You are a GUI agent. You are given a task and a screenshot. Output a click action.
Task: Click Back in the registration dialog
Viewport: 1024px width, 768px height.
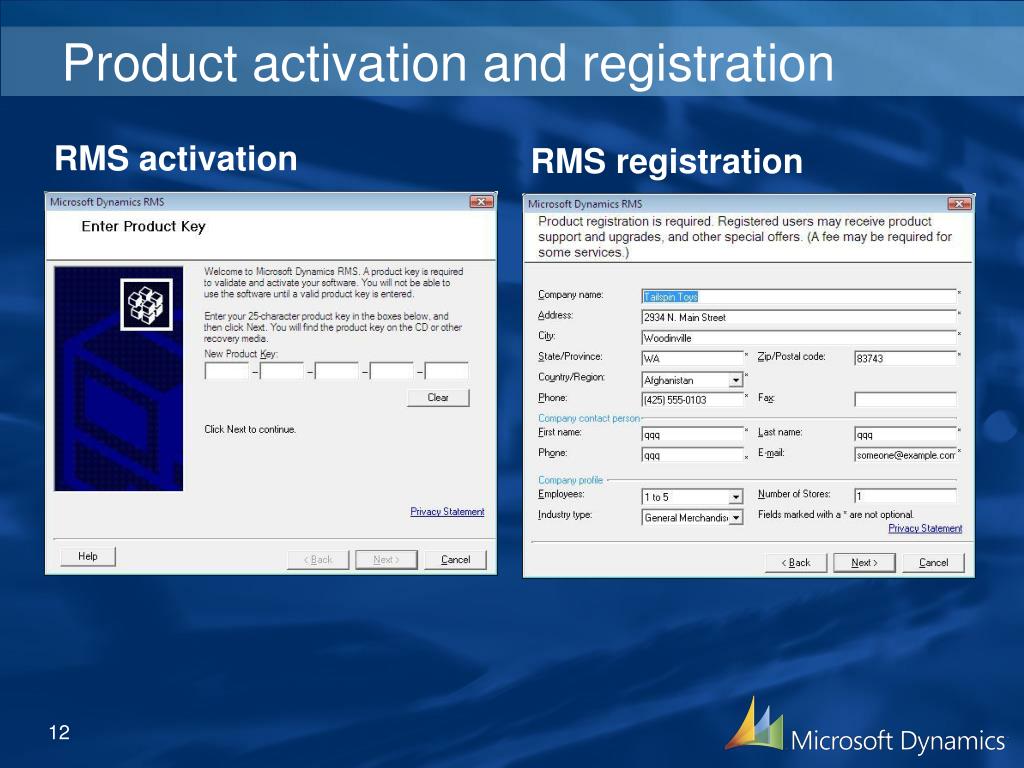pyautogui.click(x=796, y=563)
